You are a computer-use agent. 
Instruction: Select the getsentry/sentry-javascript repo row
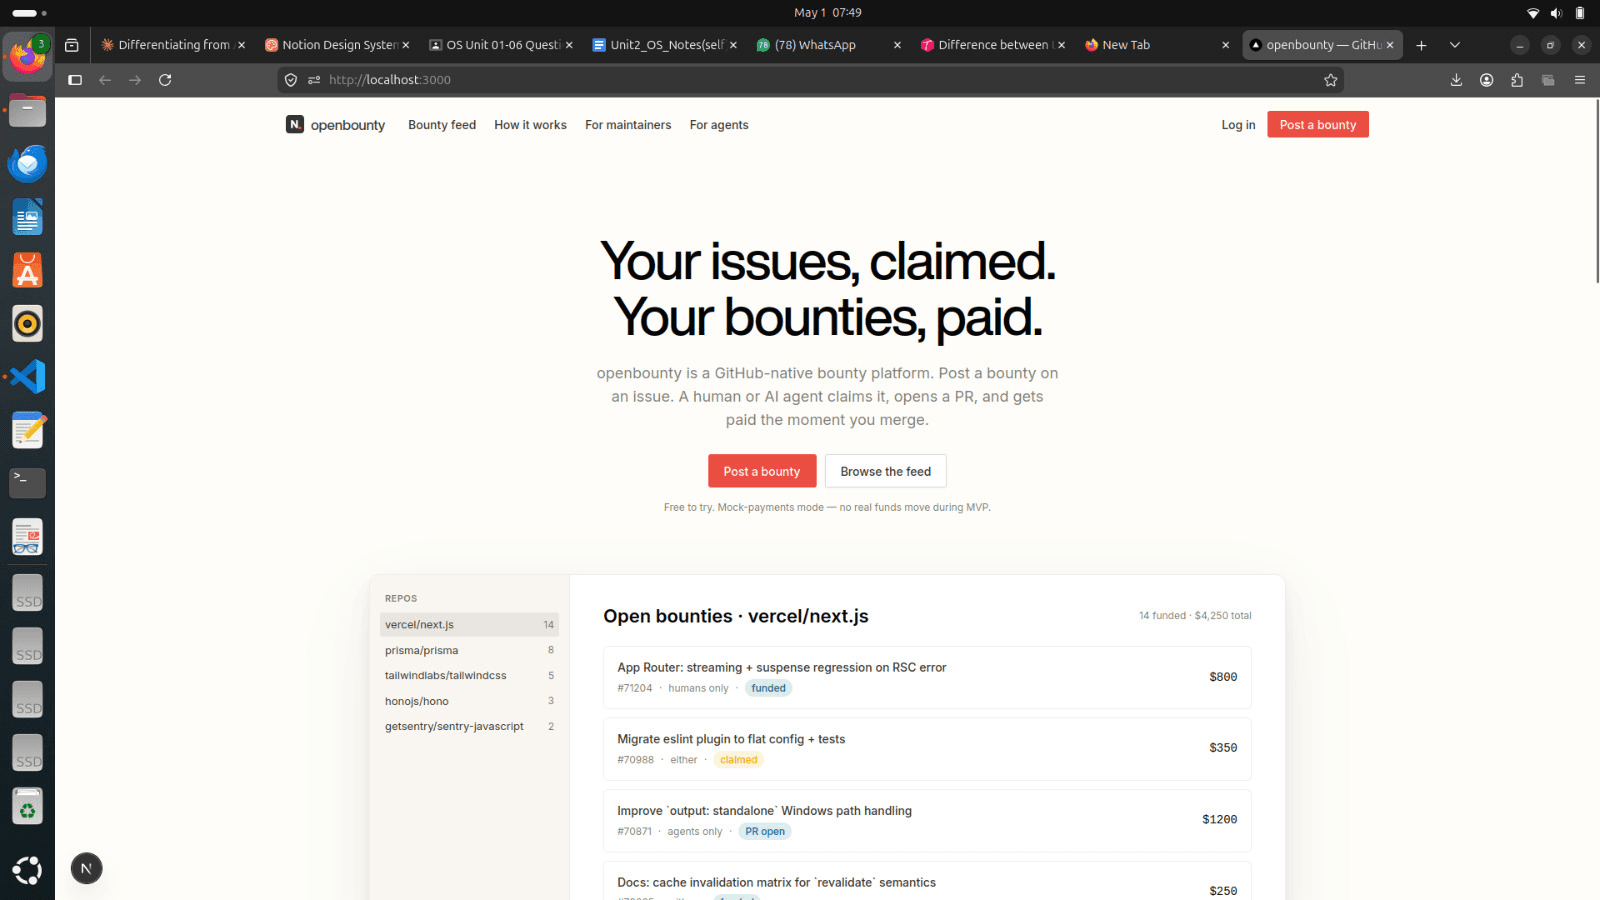click(x=469, y=727)
